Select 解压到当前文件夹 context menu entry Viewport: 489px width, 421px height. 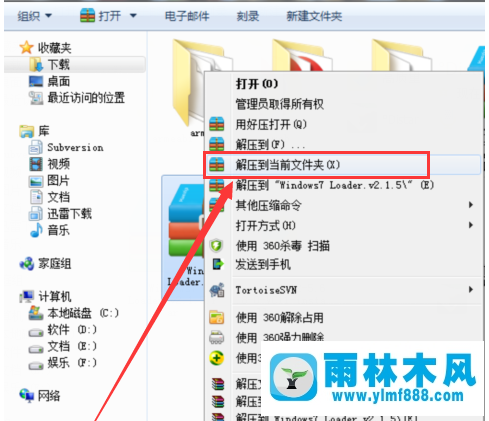[x=287, y=165]
